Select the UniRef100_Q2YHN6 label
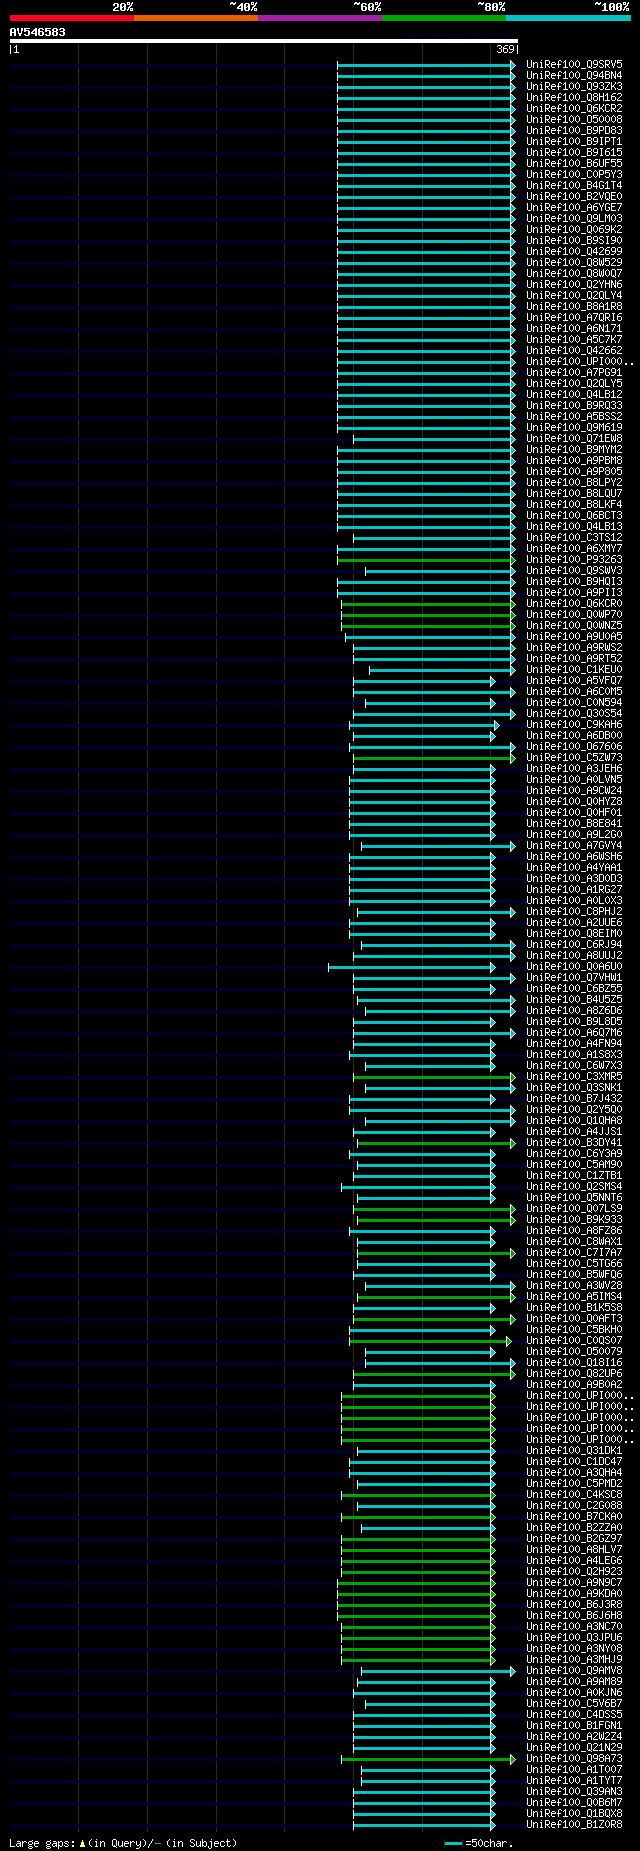640x1851 pixels. [574, 284]
